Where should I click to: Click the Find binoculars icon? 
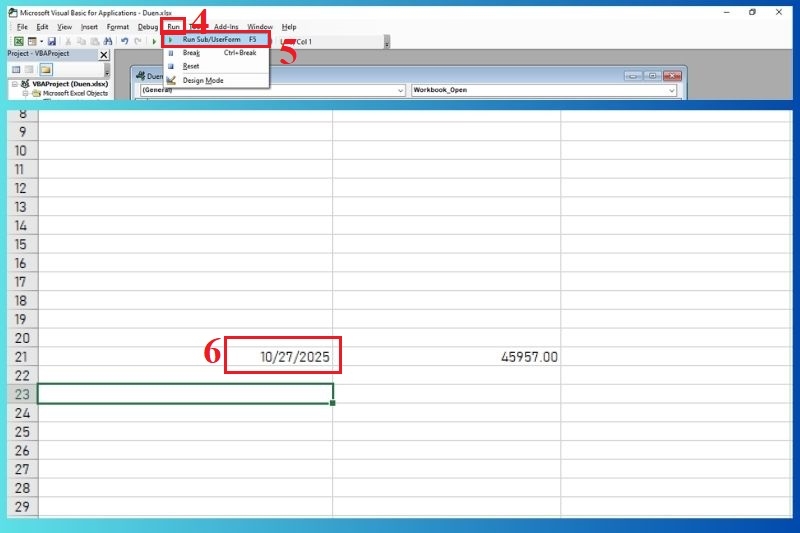pos(108,41)
